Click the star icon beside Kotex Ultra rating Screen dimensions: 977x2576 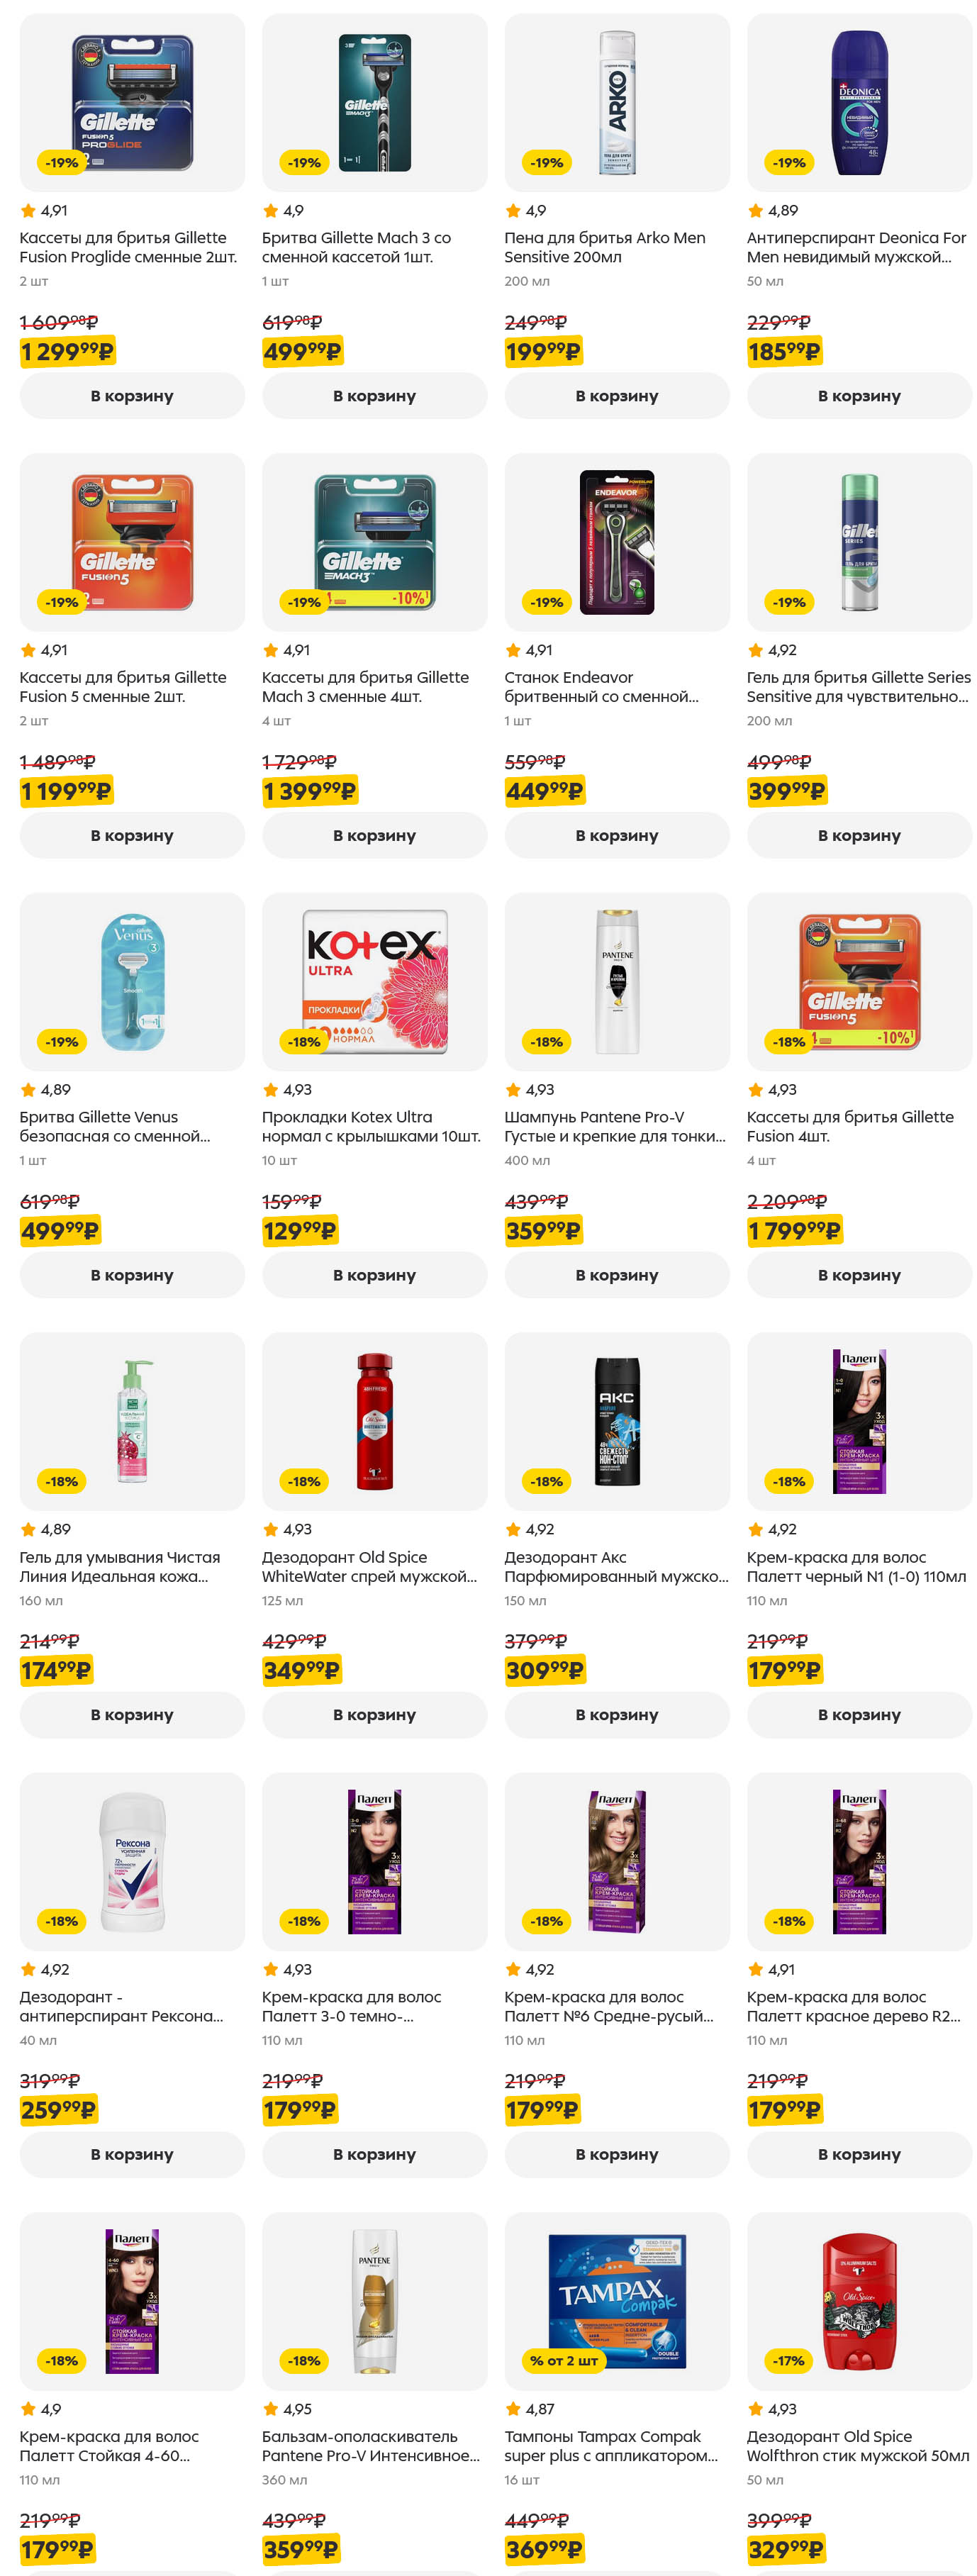(x=270, y=1090)
